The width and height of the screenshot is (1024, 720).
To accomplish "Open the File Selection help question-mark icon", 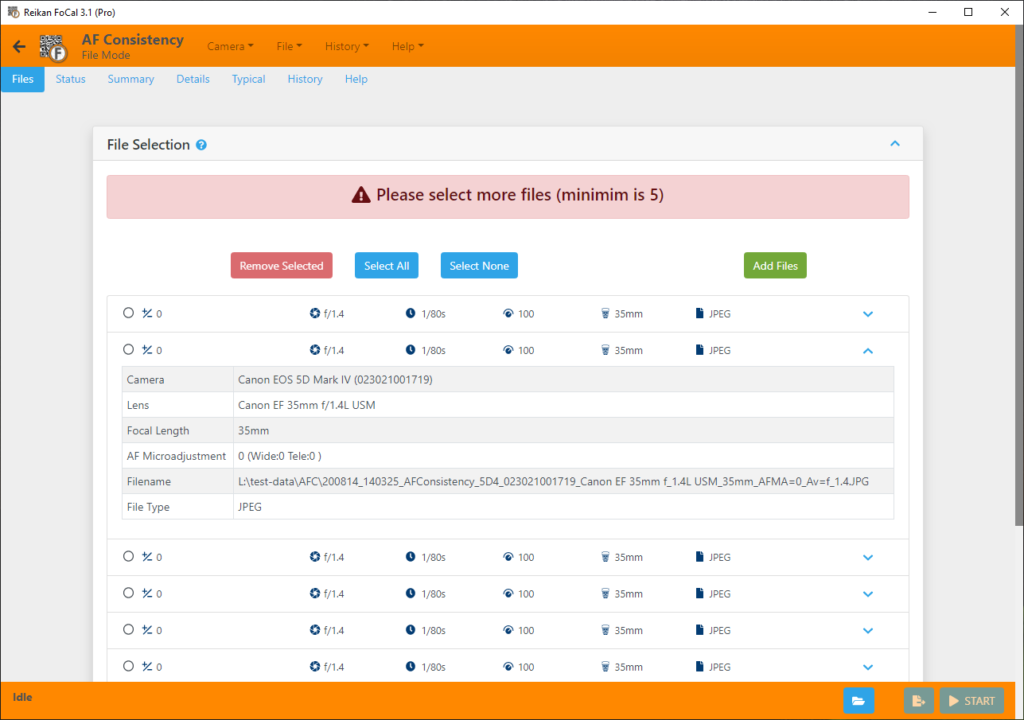I will tap(201, 145).
